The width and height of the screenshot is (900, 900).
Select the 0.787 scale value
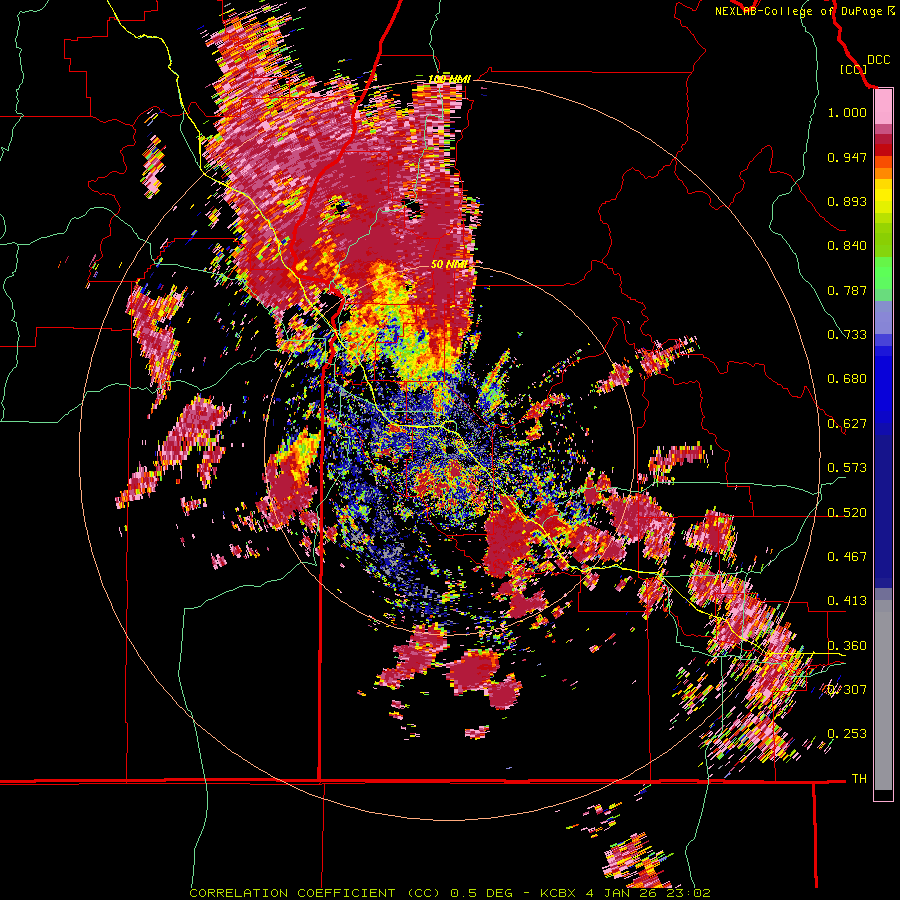tap(847, 290)
